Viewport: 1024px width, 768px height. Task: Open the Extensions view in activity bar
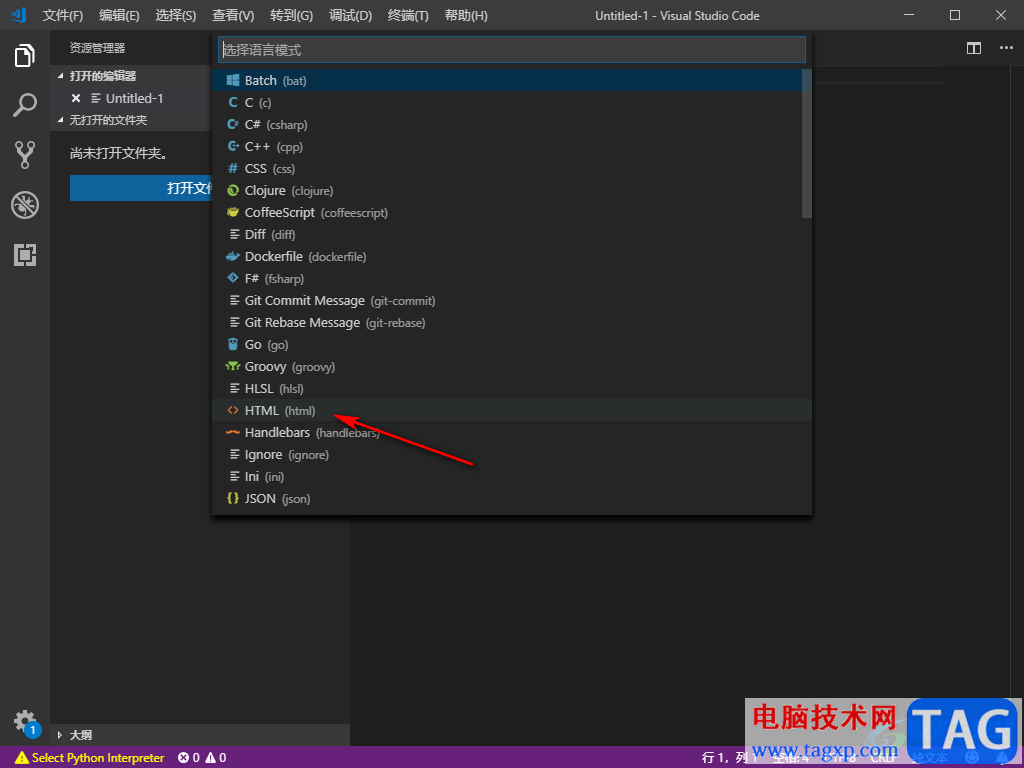click(25, 255)
